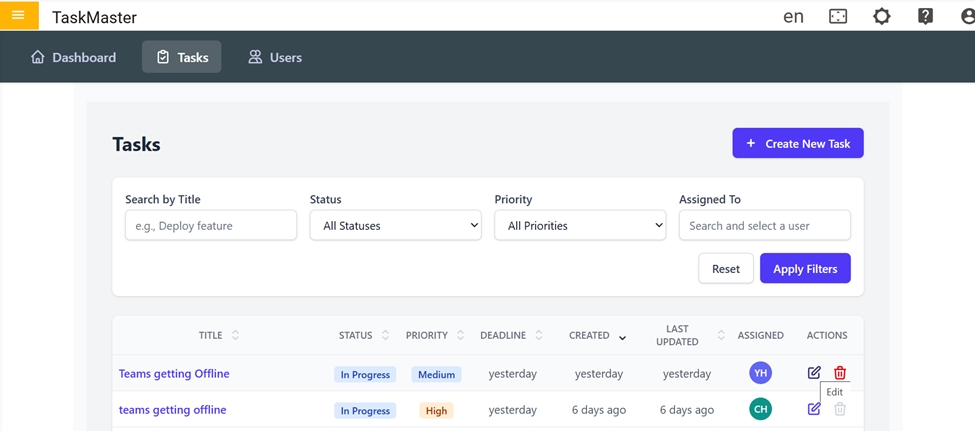The height and width of the screenshot is (431, 975).
Task: Expand the Priority filter dropdown
Action: (x=580, y=226)
